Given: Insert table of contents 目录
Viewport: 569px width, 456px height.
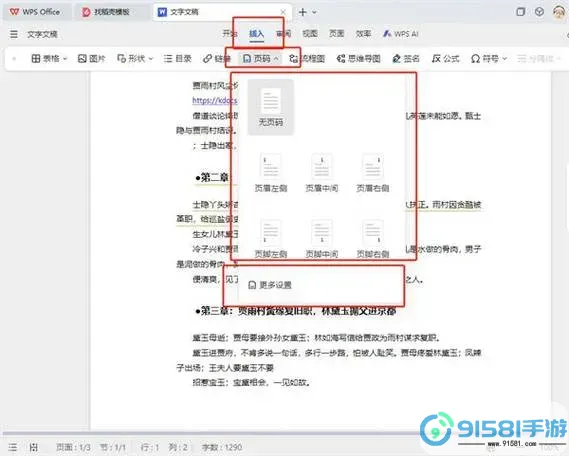Looking at the screenshot, I should click(x=177, y=58).
